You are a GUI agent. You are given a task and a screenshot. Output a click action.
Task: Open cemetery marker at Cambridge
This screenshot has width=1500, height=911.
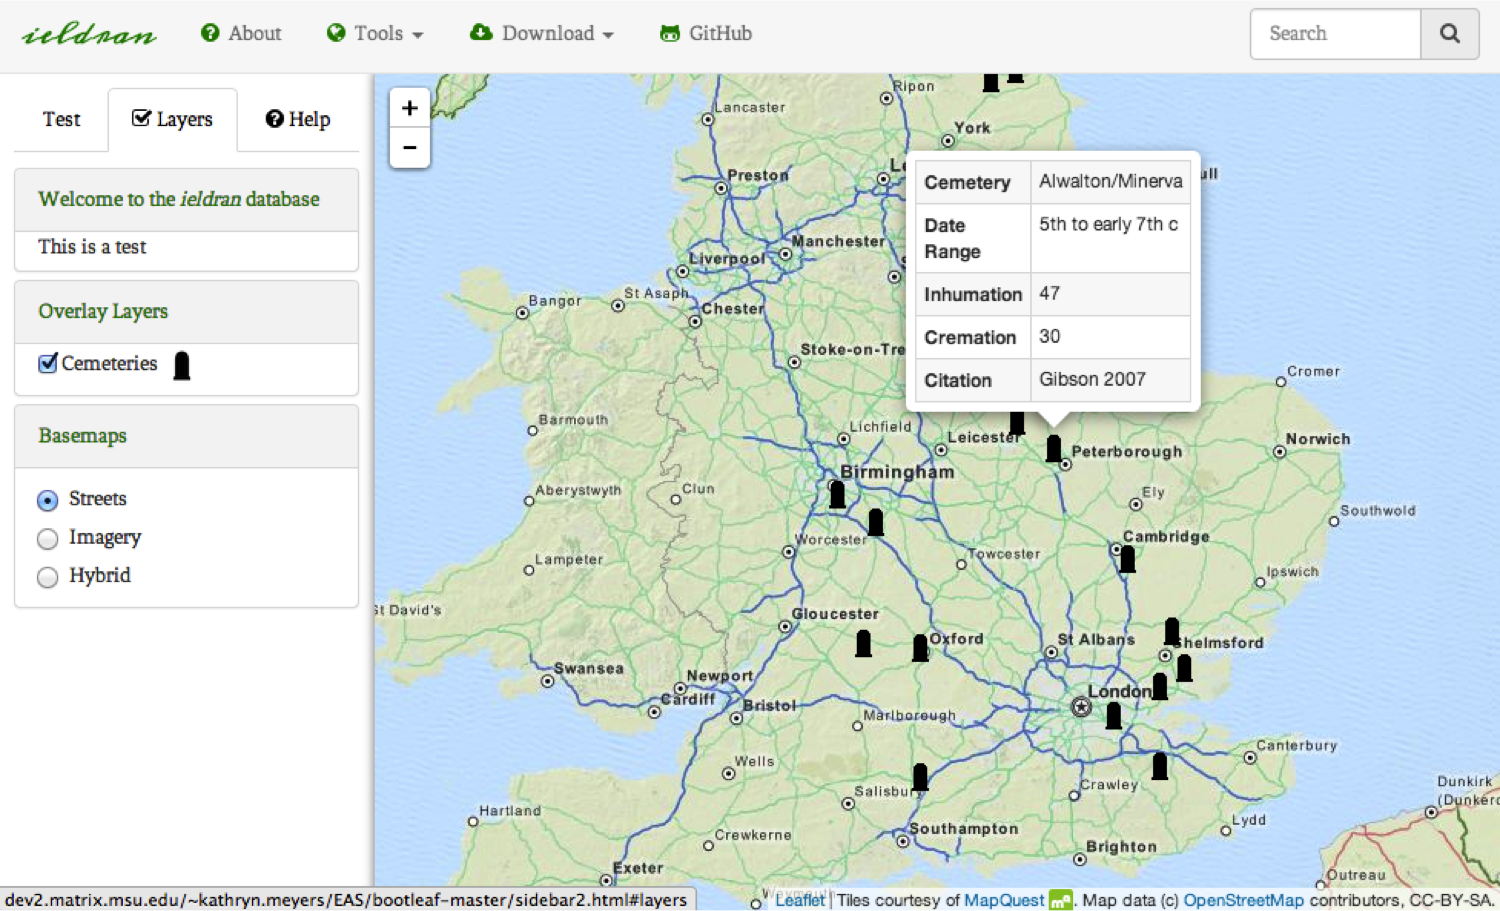pos(1128,559)
